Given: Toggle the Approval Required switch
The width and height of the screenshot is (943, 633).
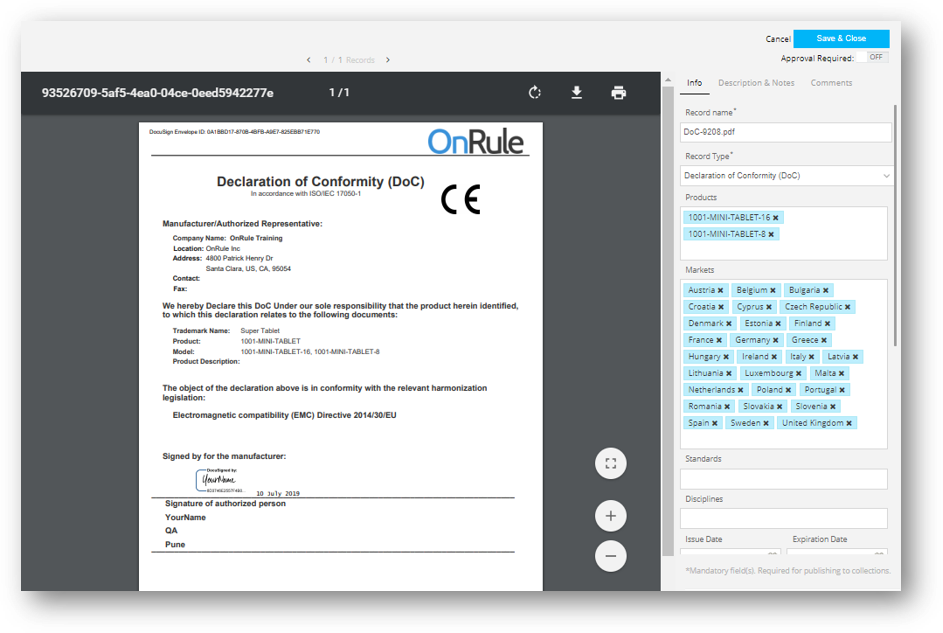Looking at the screenshot, I should [873, 57].
